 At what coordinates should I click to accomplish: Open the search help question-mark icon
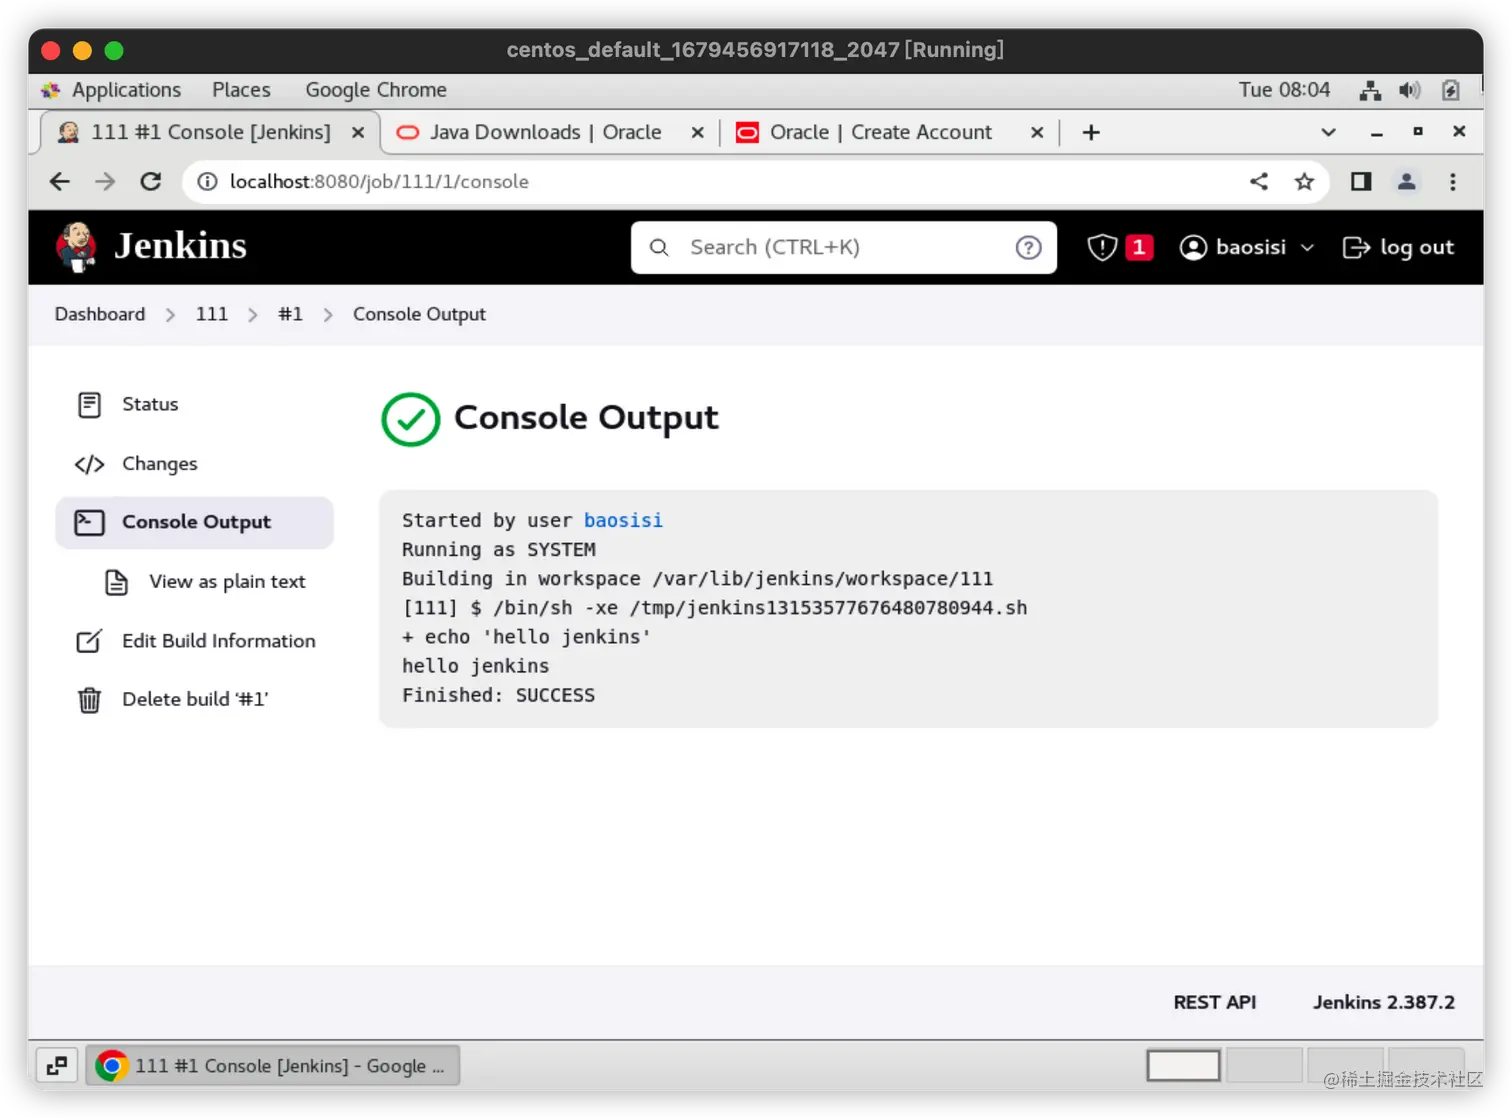[1028, 247]
